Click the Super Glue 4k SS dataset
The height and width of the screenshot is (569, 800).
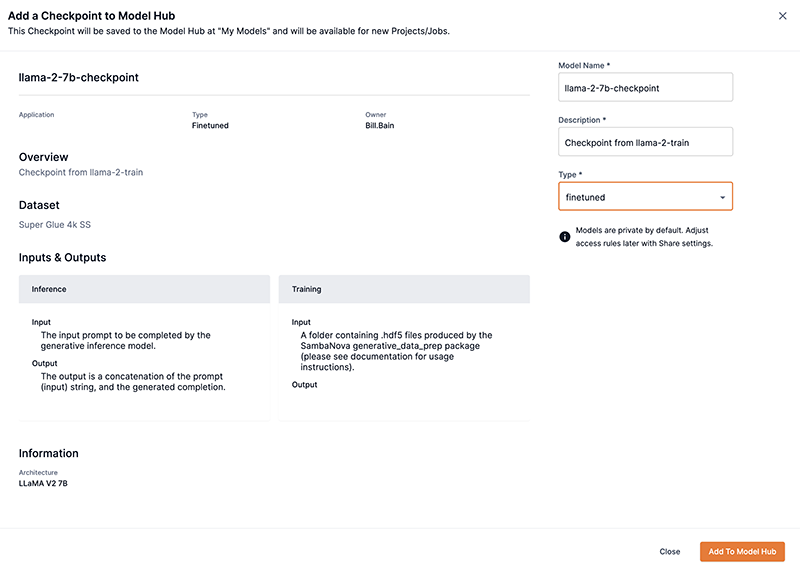[x=55, y=225]
